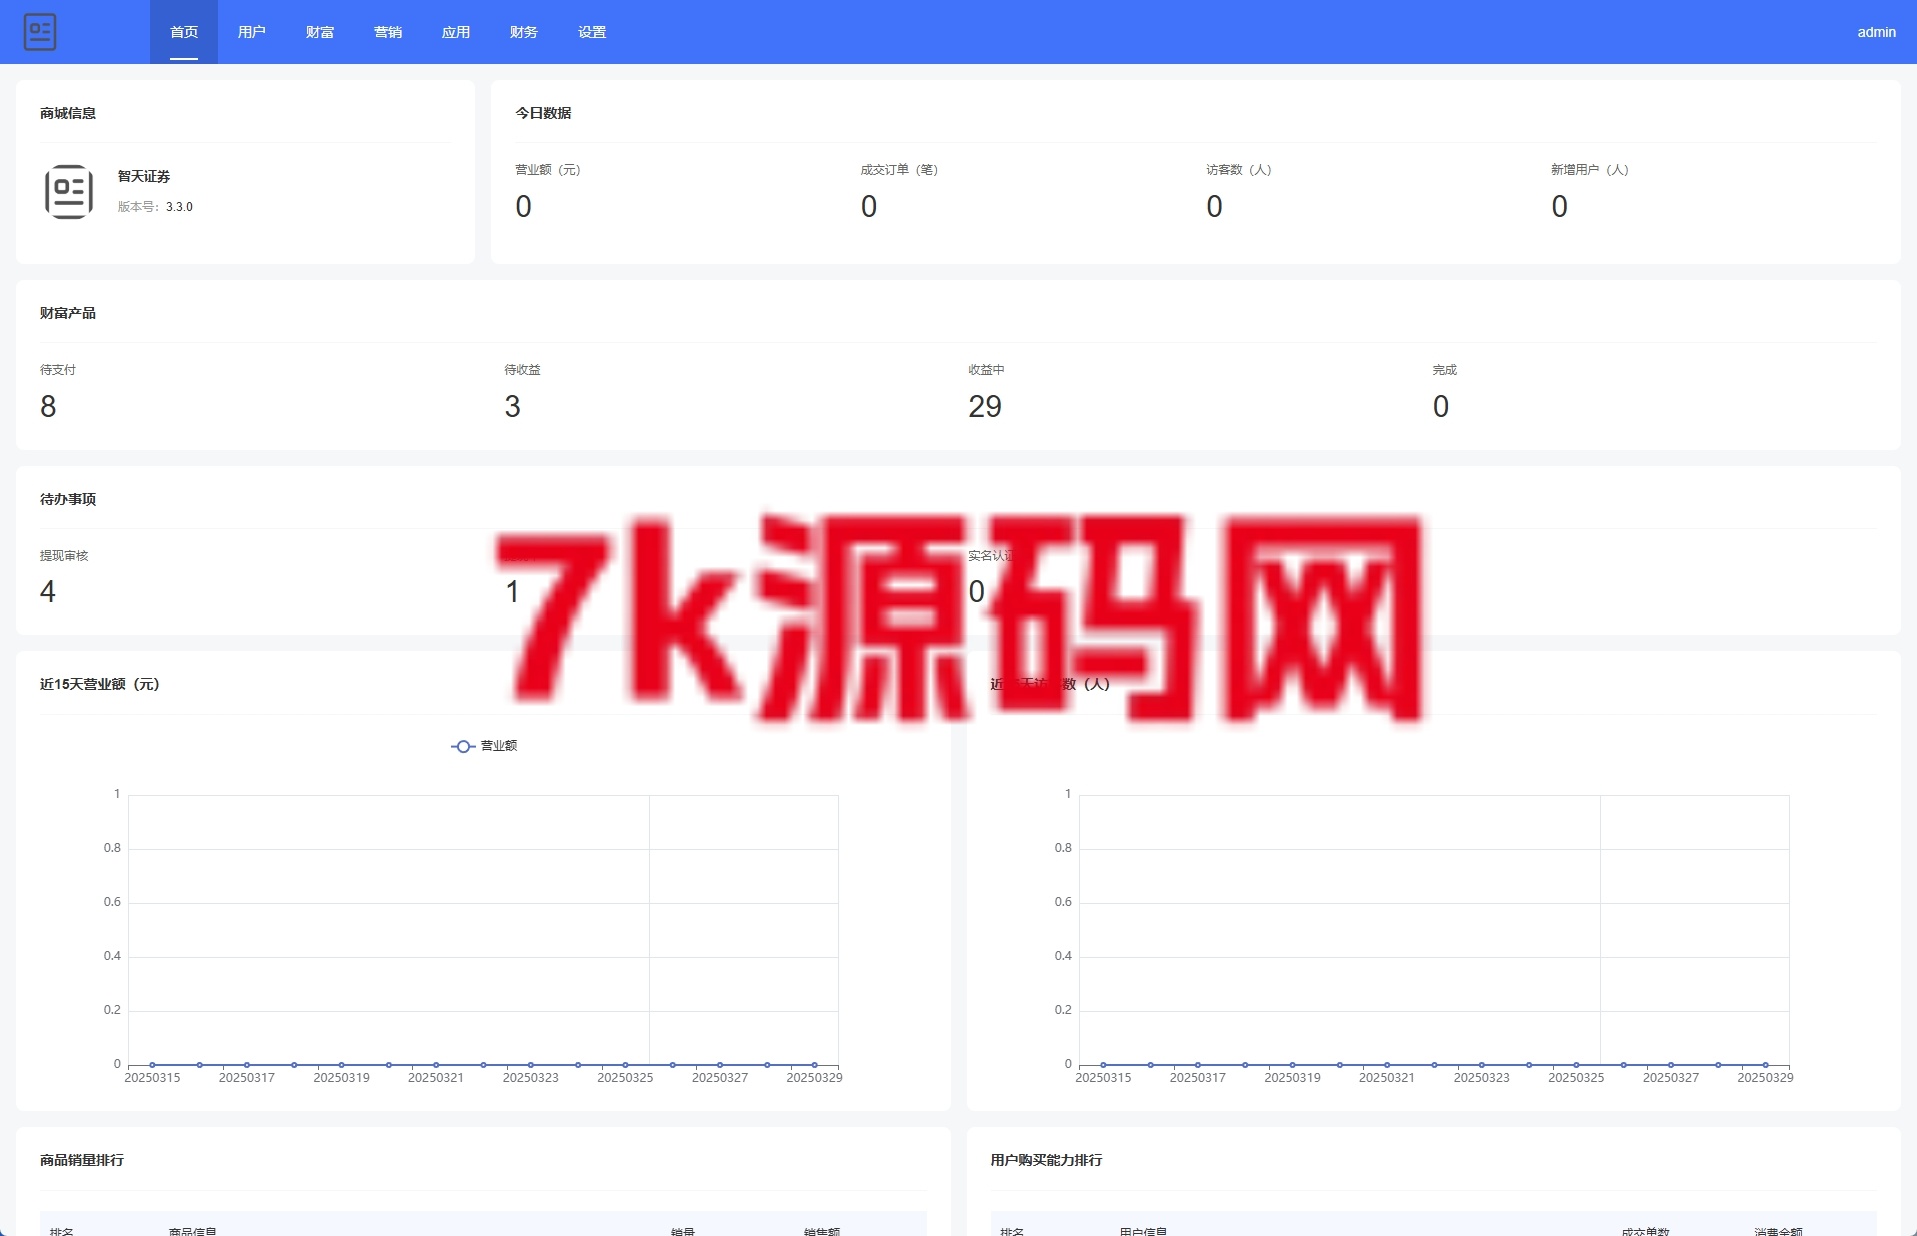Image resolution: width=1917 pixels, height=1236 pixels.
Task: Switch to the 用户 menu
Action: coord(252,32)
